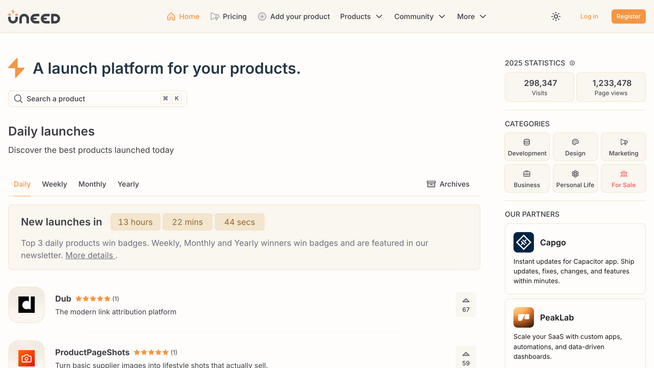
Task: Click the search magnifier icon
Action: (18, 99)
